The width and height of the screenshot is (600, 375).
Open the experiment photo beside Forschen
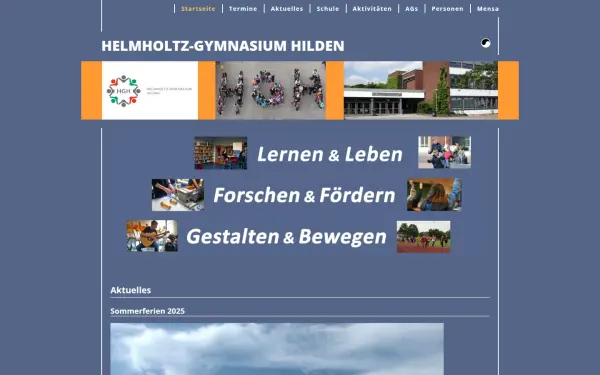point(178,195)
